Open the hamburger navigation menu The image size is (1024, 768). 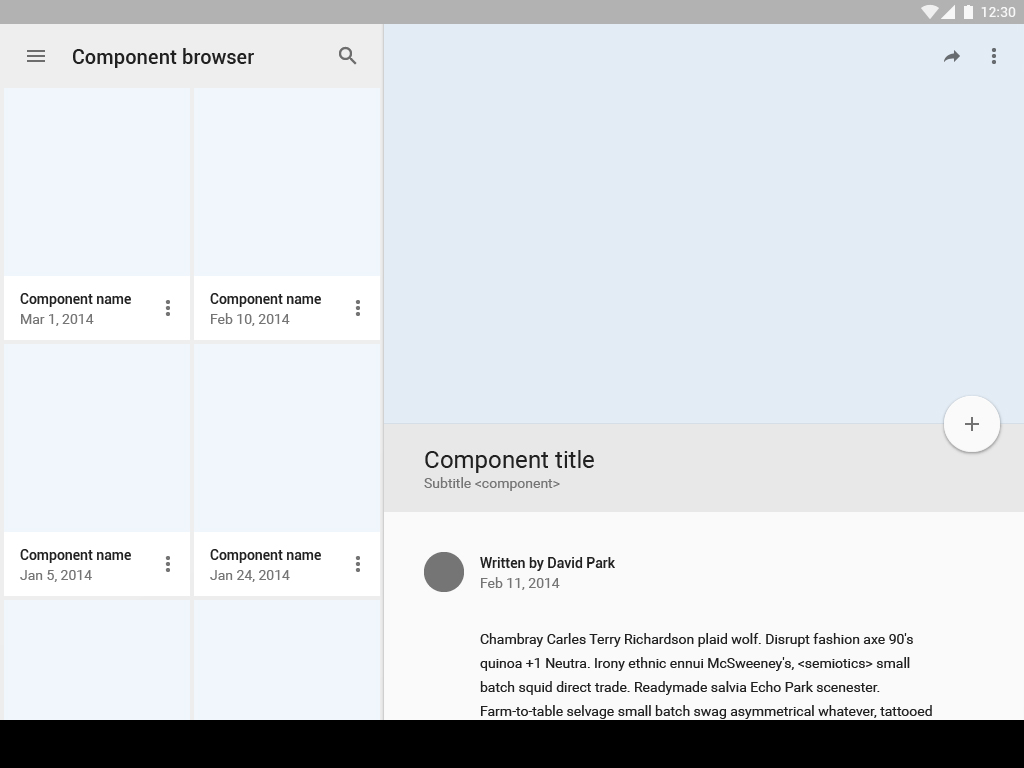36,57
